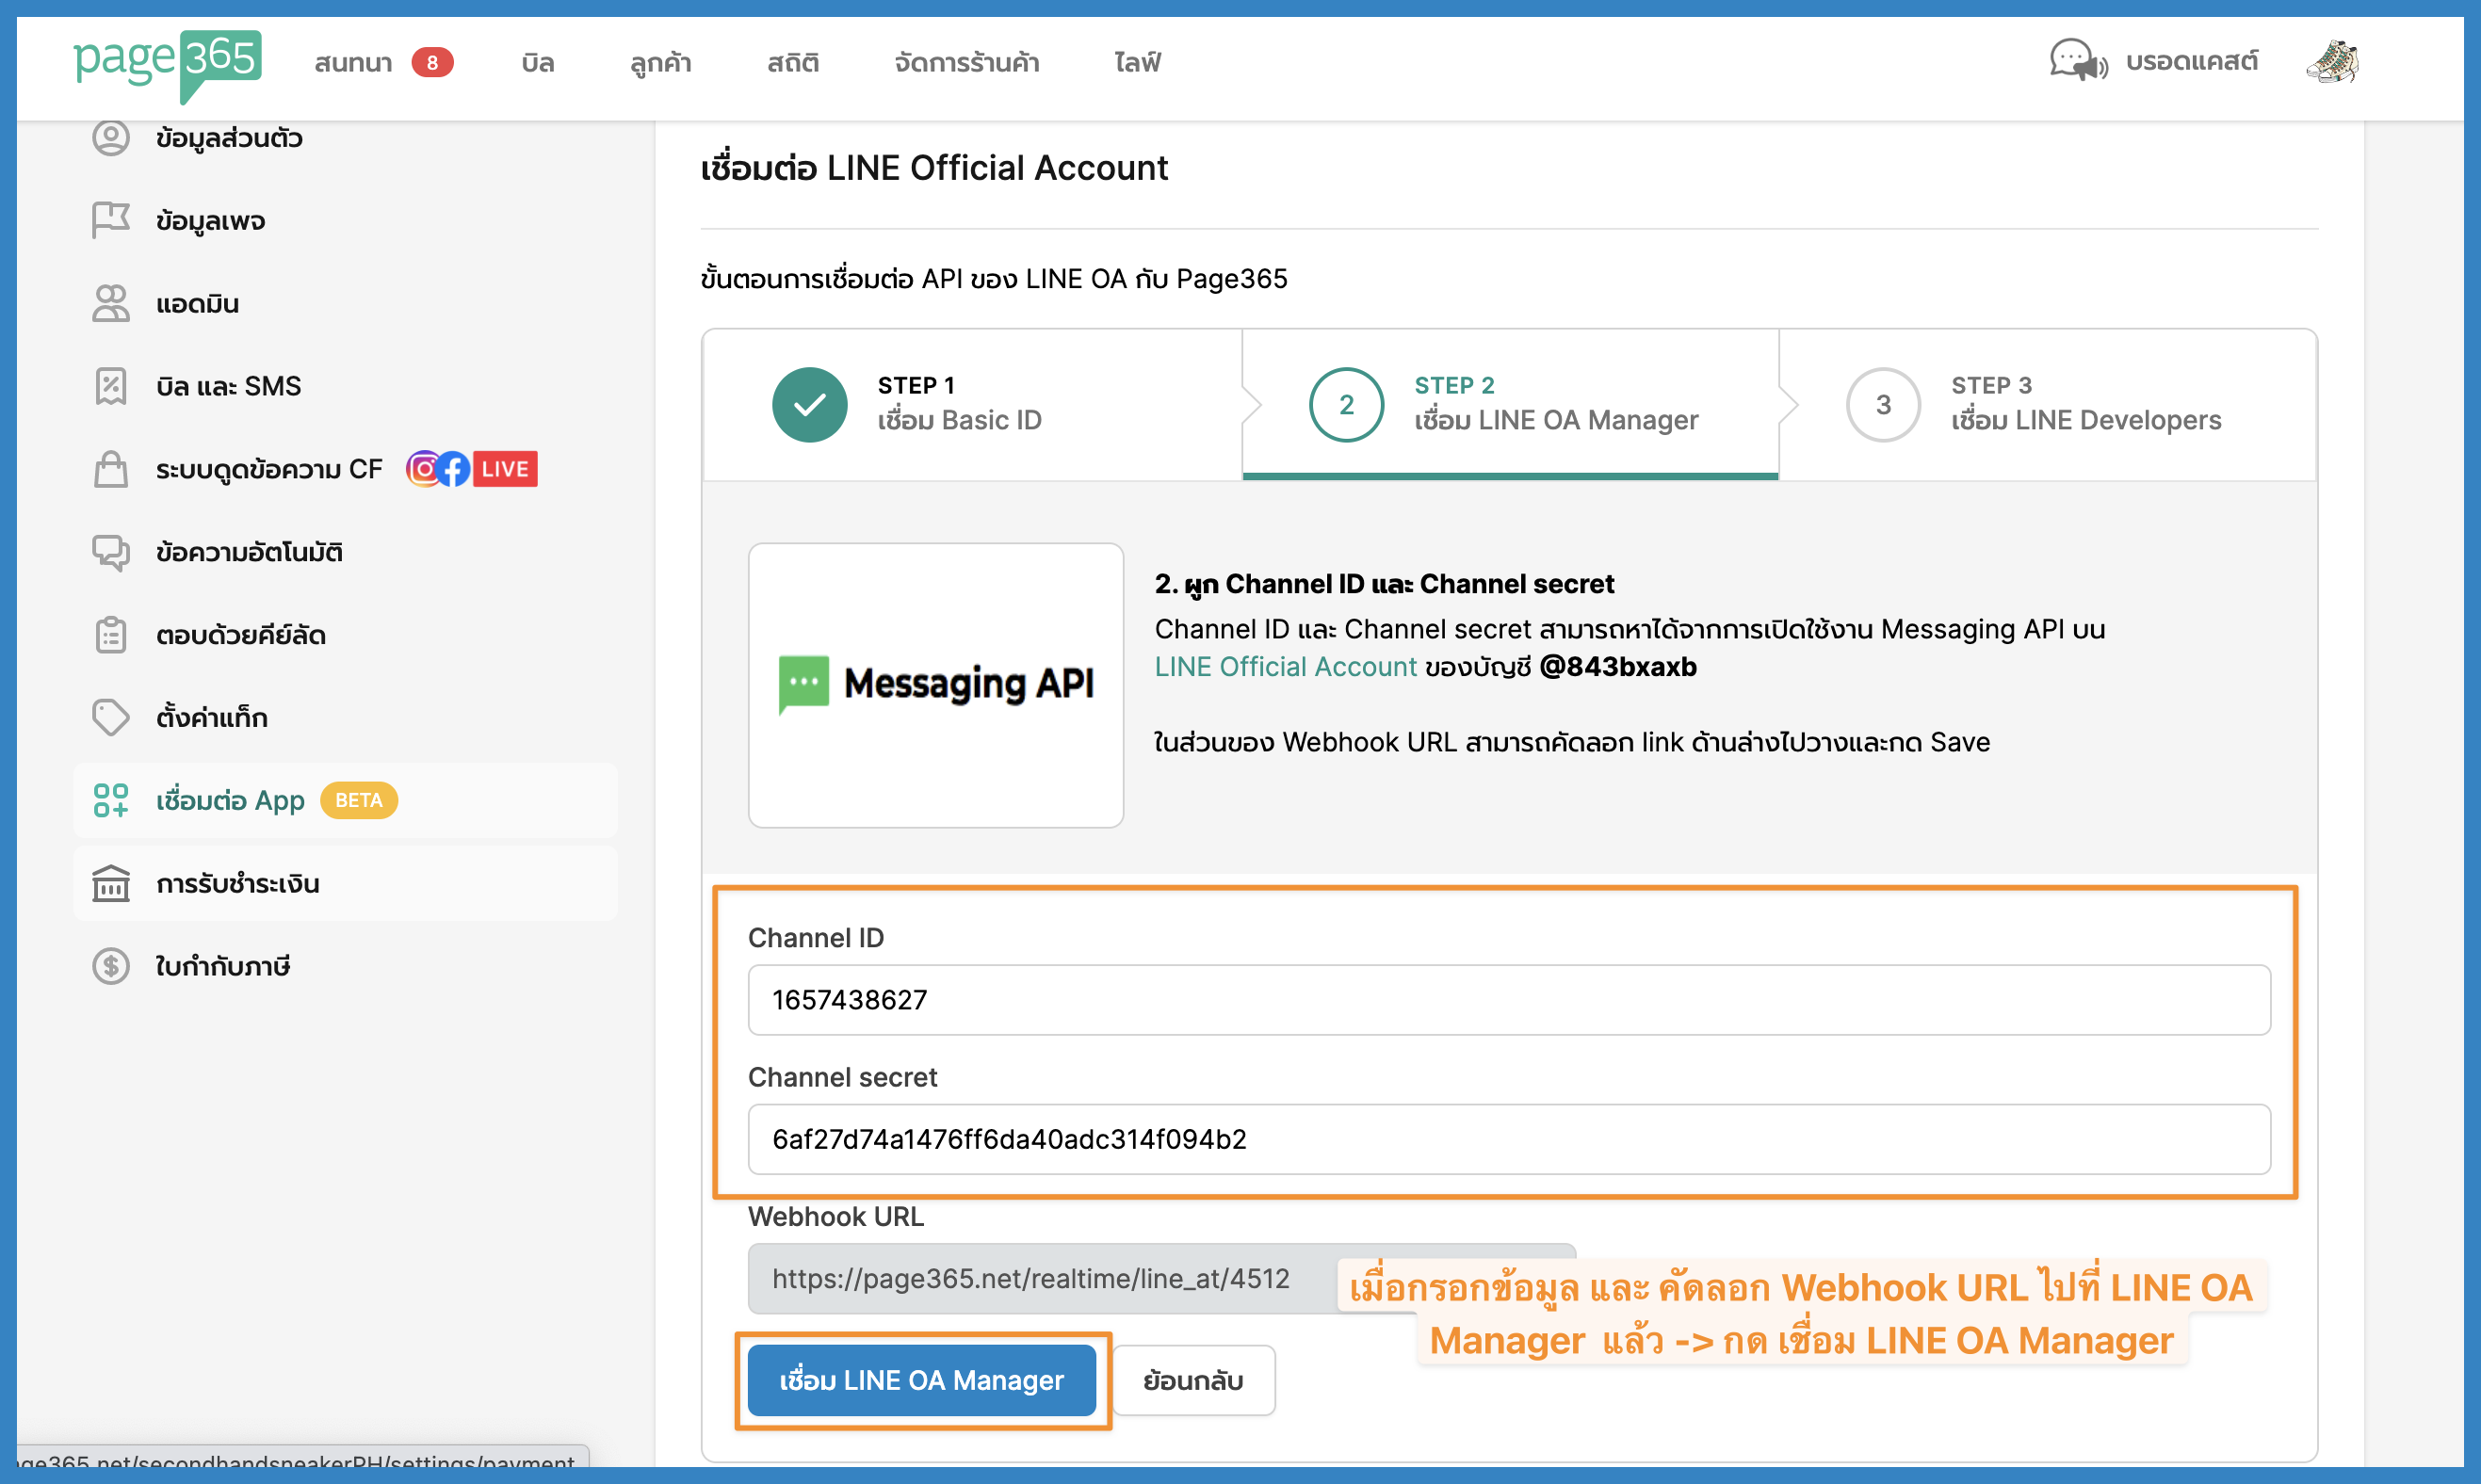Open การรับชำระเงิน settings

pos(345,883)
